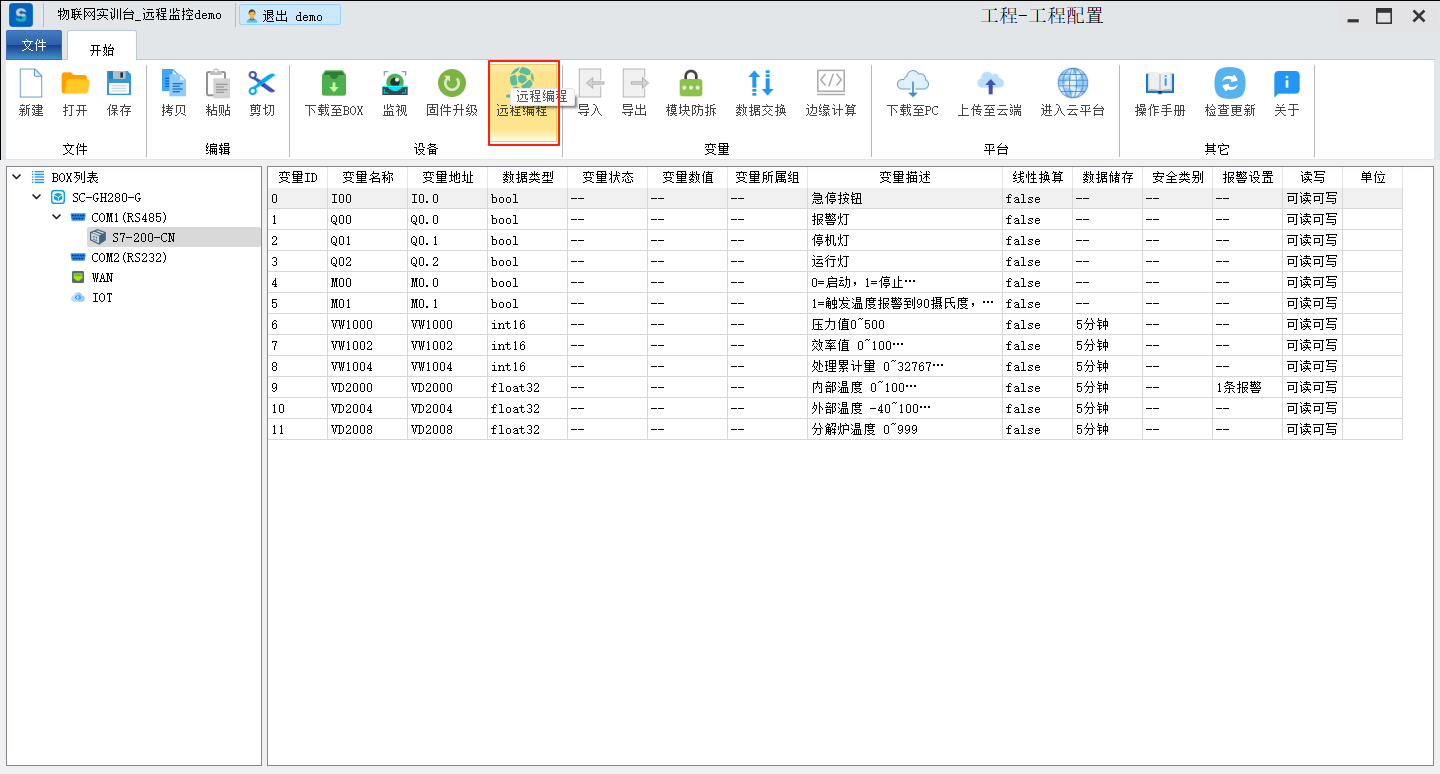Collapse the COM1(RS485) port node
Viewport: 1440px width, 774px height.
tap(57, 217)
